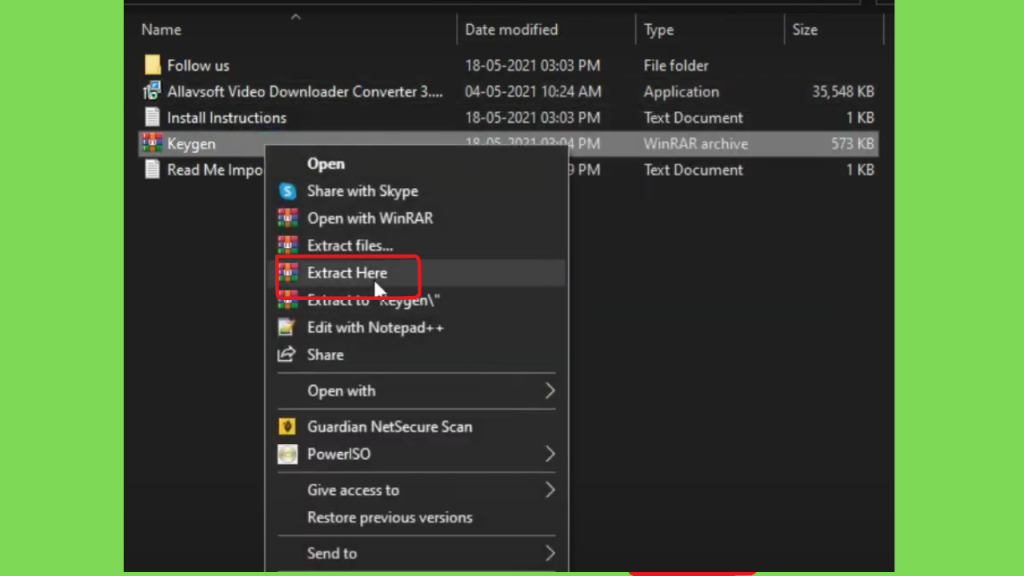Click the Follow us folder icon
The image size is (1024, 576).
click(x=152, y=65)
